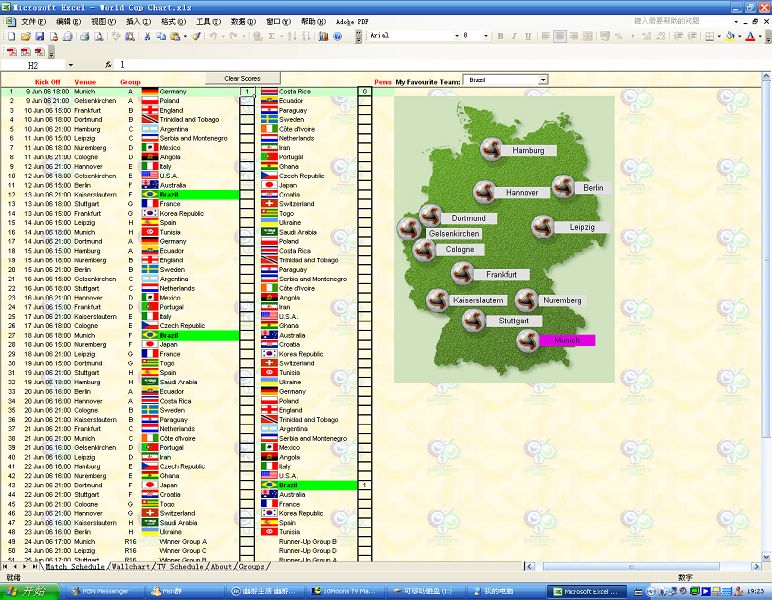Open the 编辑(E) Edit menu

(68, 22)
